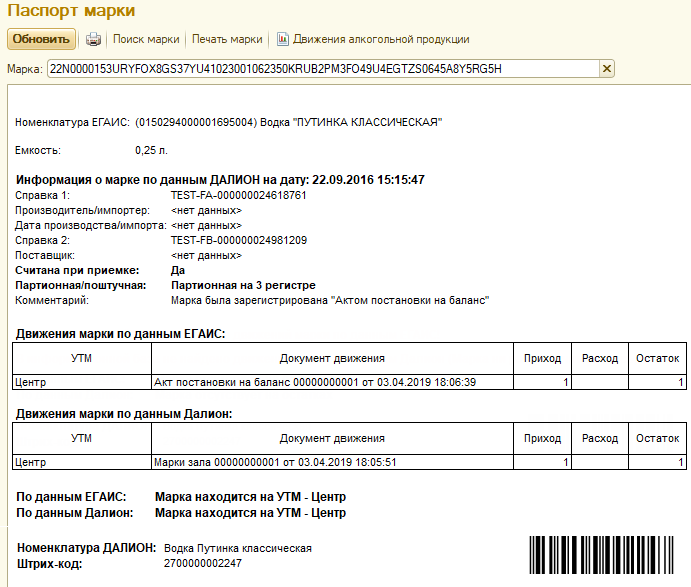Click По данным Далион status Марка находится на УТМ - Центр
691x587 pixels.
click(x=250, y=513)
